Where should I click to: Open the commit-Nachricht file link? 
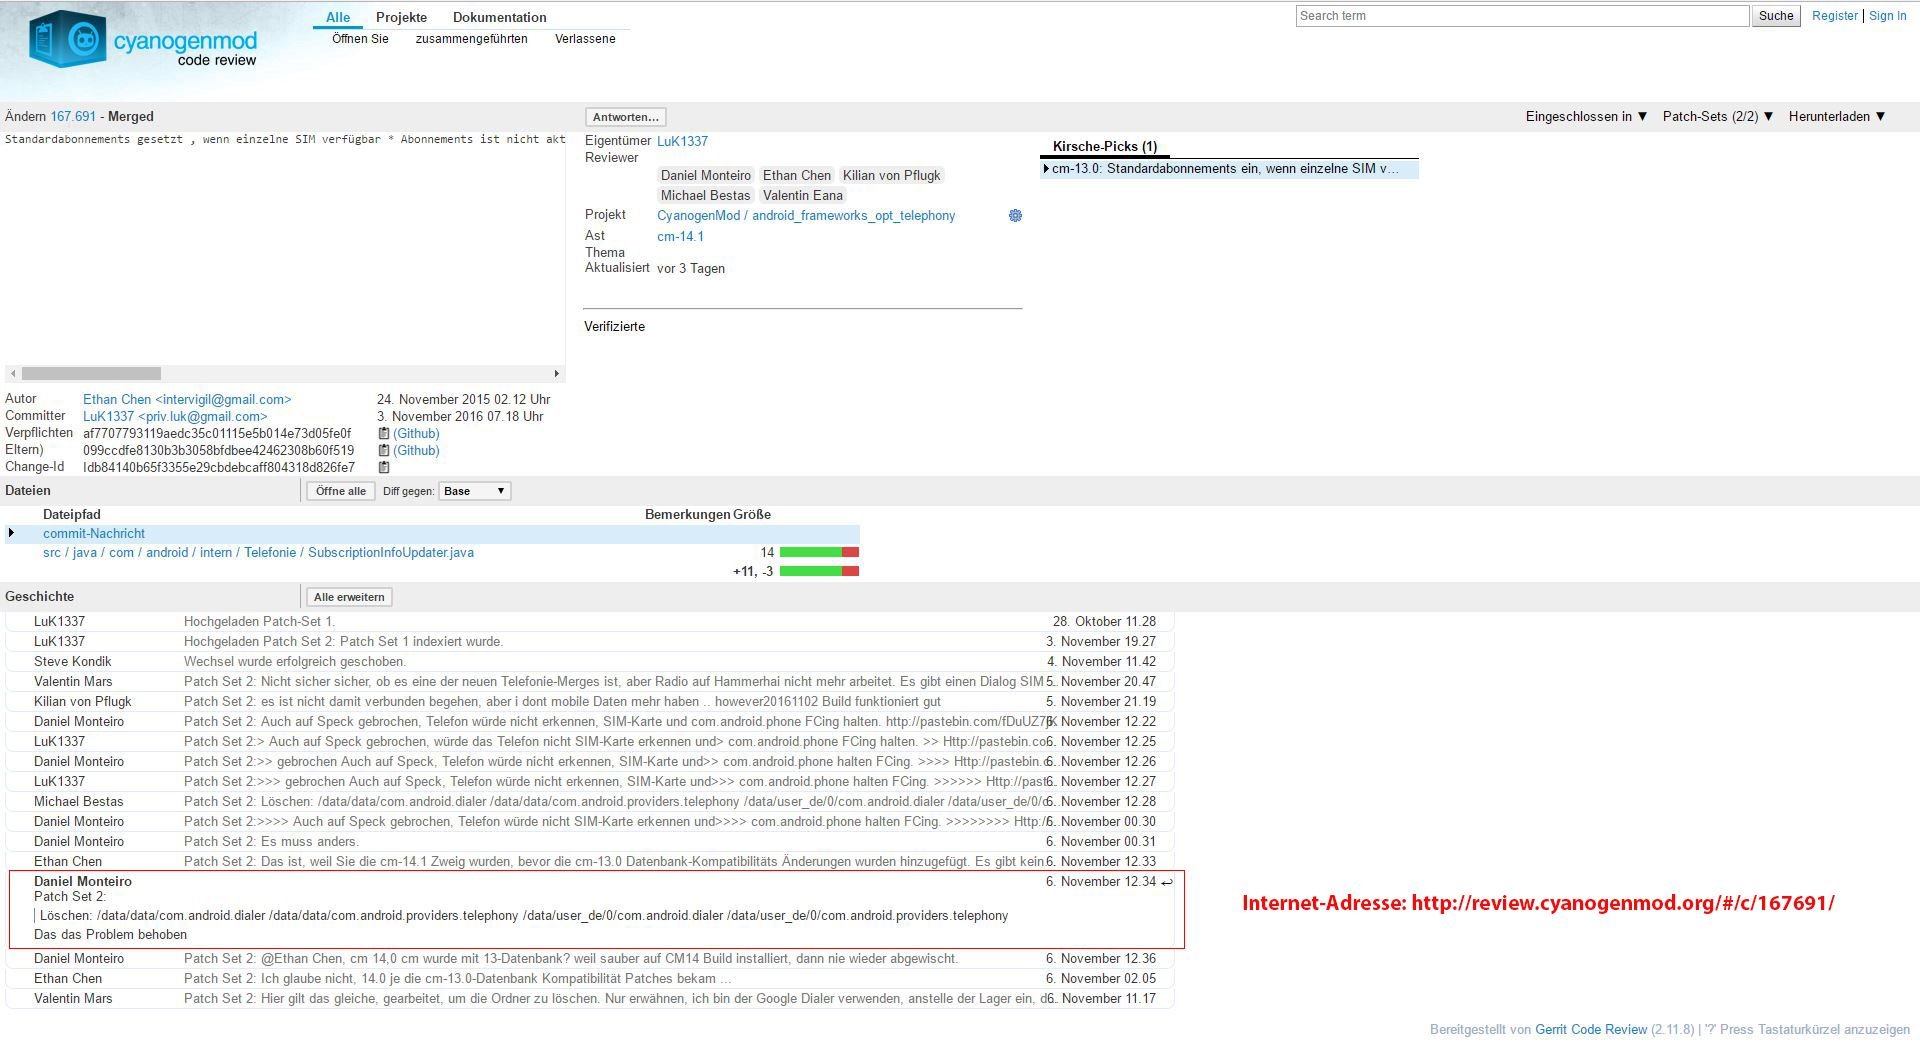94,534
